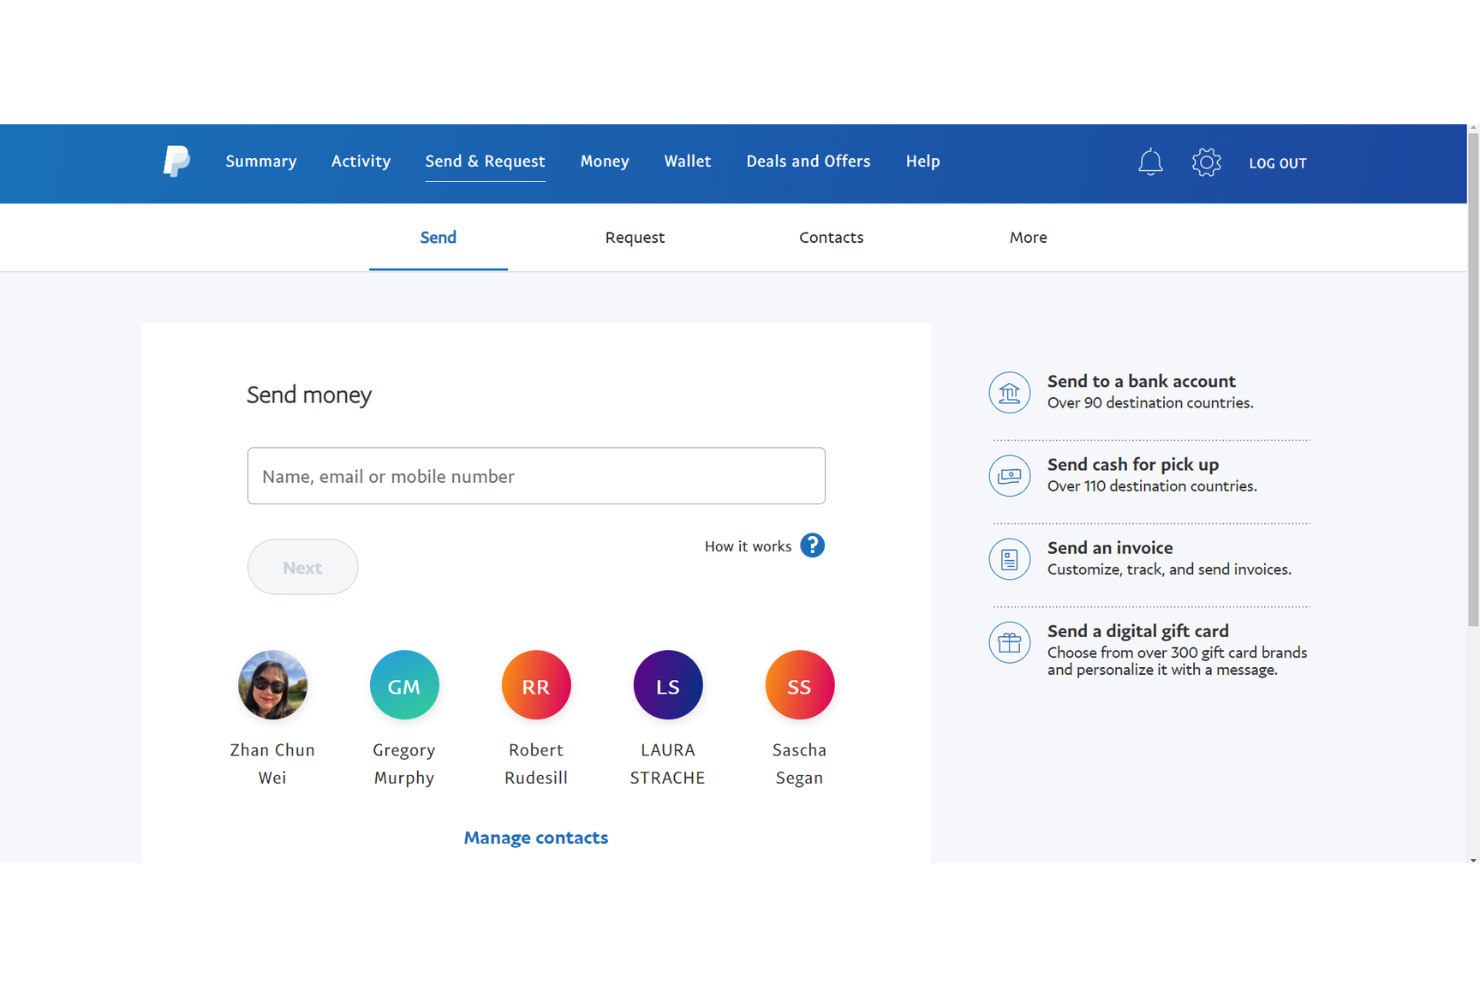
Task: Open Deals and Offers
Action: pyautogui.click(x=808, y=161)
